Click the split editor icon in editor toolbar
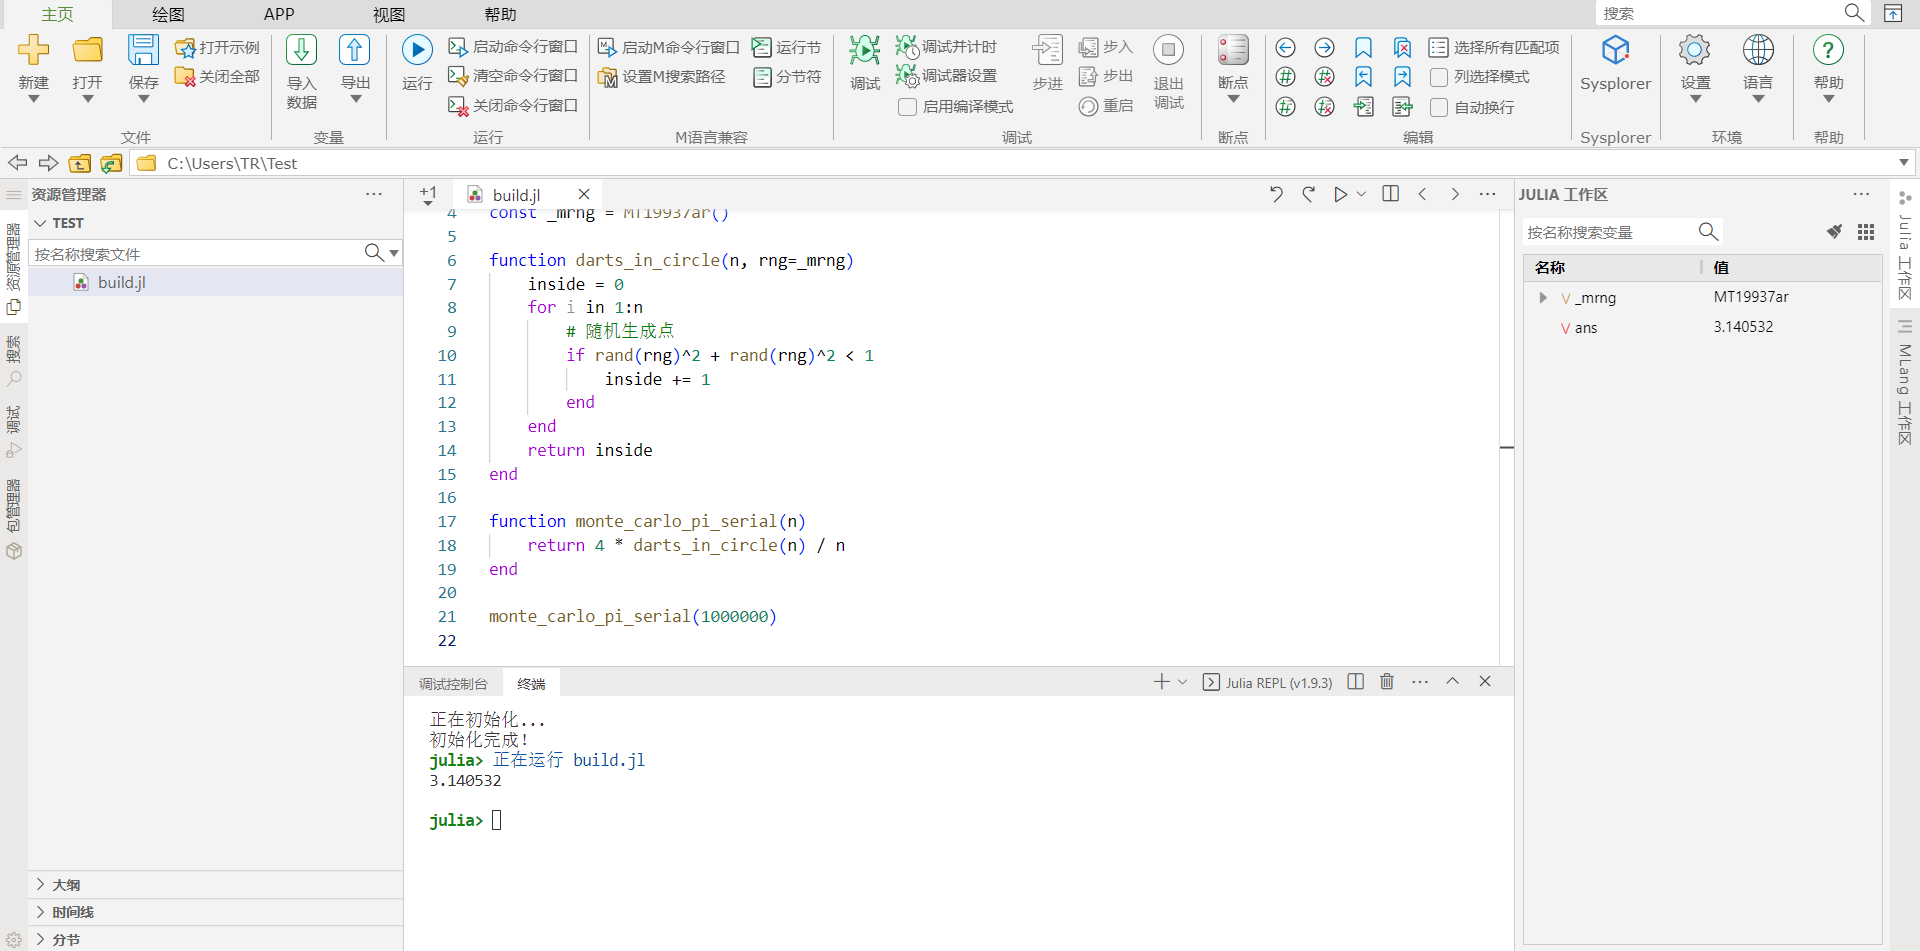 (1390, 194)
